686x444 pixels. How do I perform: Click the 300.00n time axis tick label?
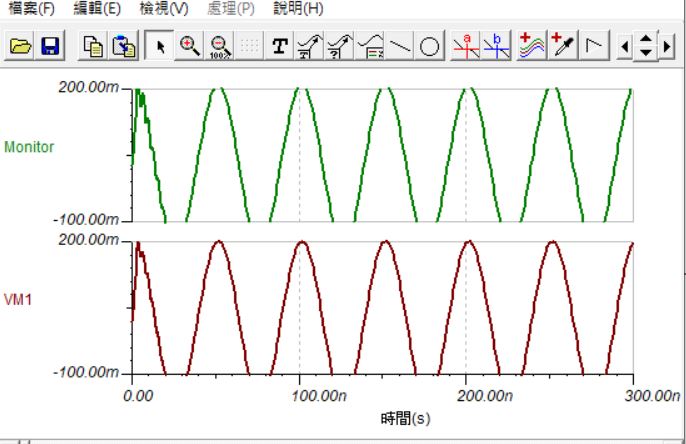pos(652,396)
